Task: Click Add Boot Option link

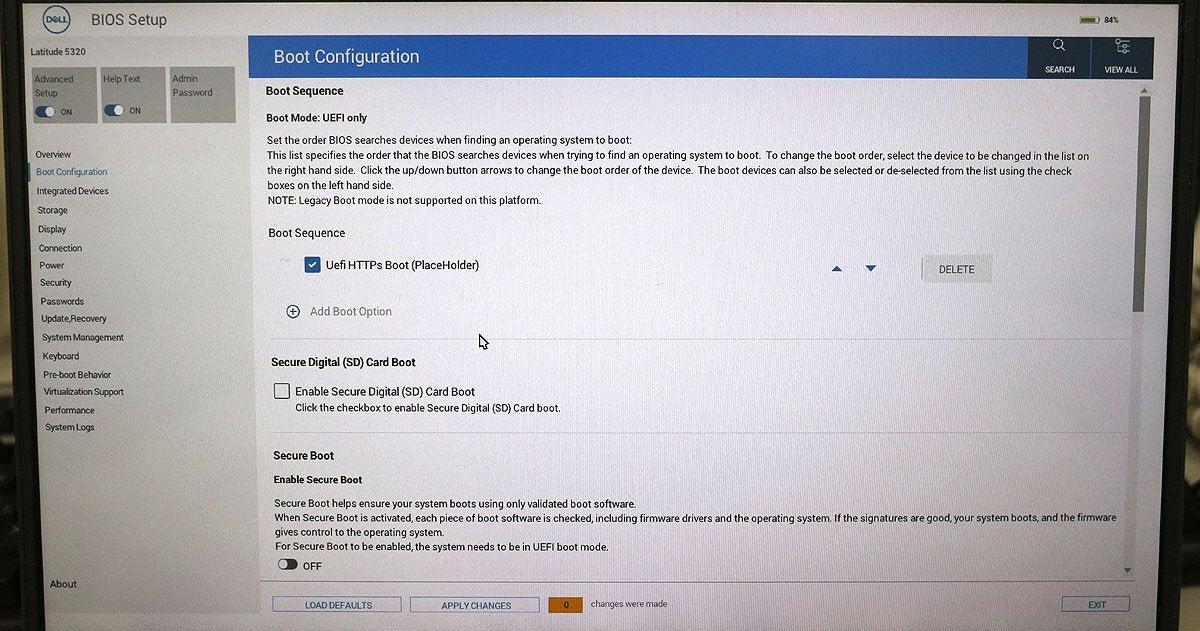Action: pyautogui.click(x=351, y=311)
